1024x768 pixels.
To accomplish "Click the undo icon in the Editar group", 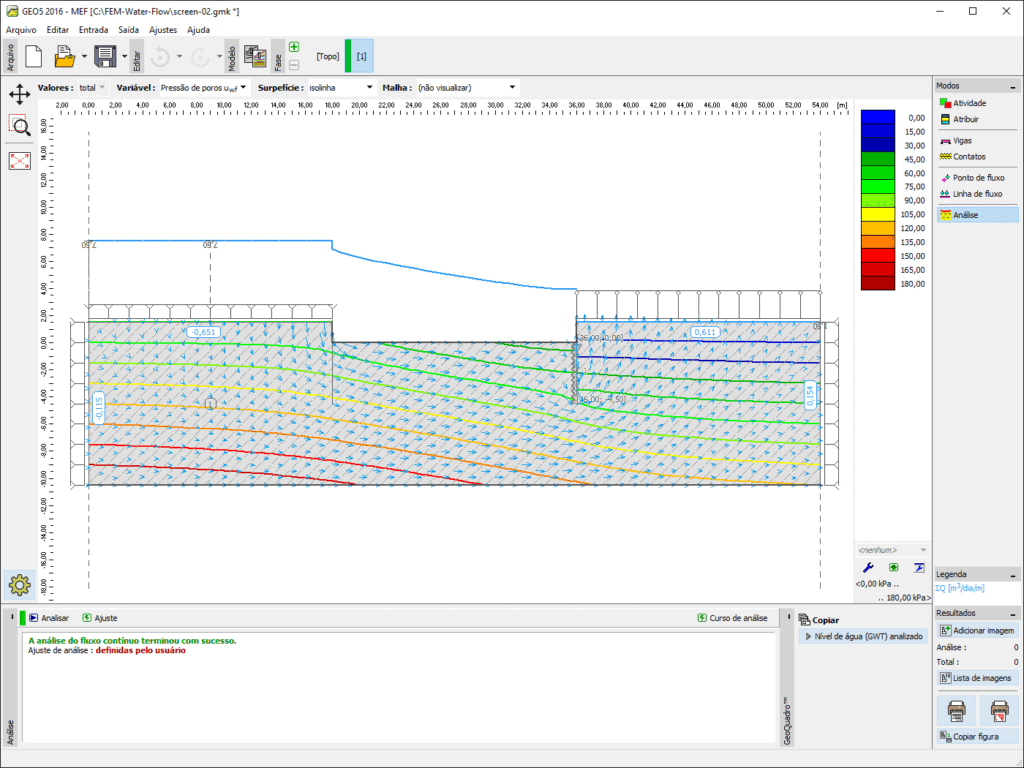I will pyautogui.click(x=160, y=57).
